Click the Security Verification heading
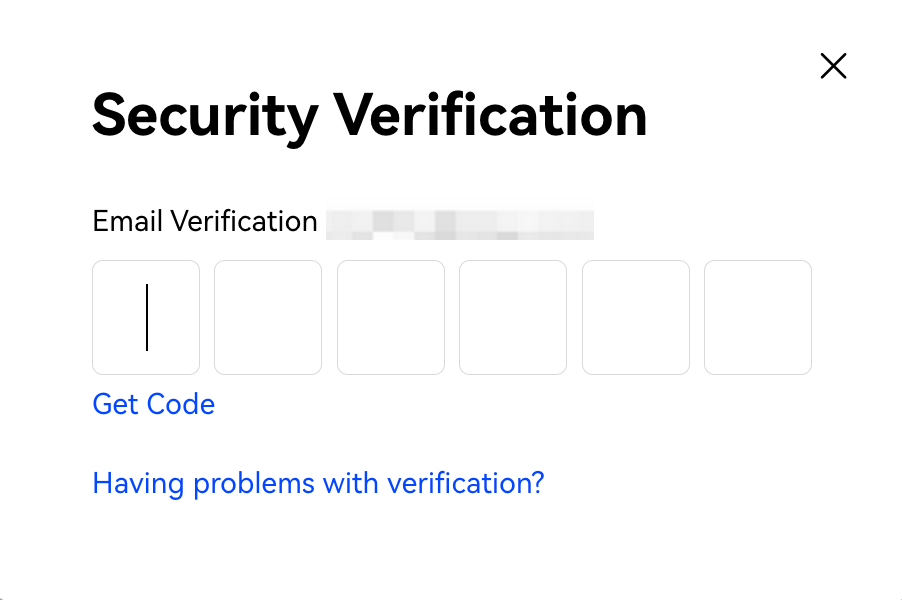The image size is (902, 600). point(369,115)
